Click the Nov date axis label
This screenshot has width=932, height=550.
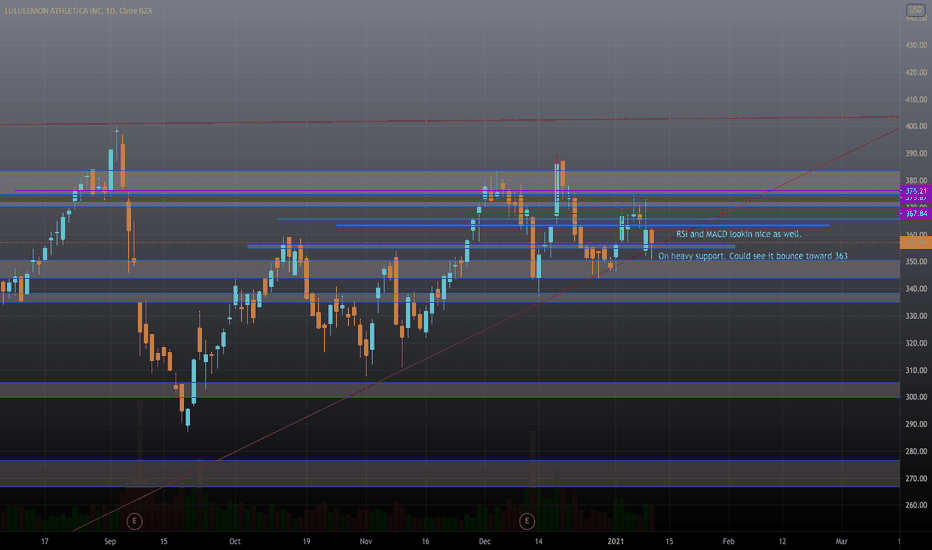(x=366, y=542)
